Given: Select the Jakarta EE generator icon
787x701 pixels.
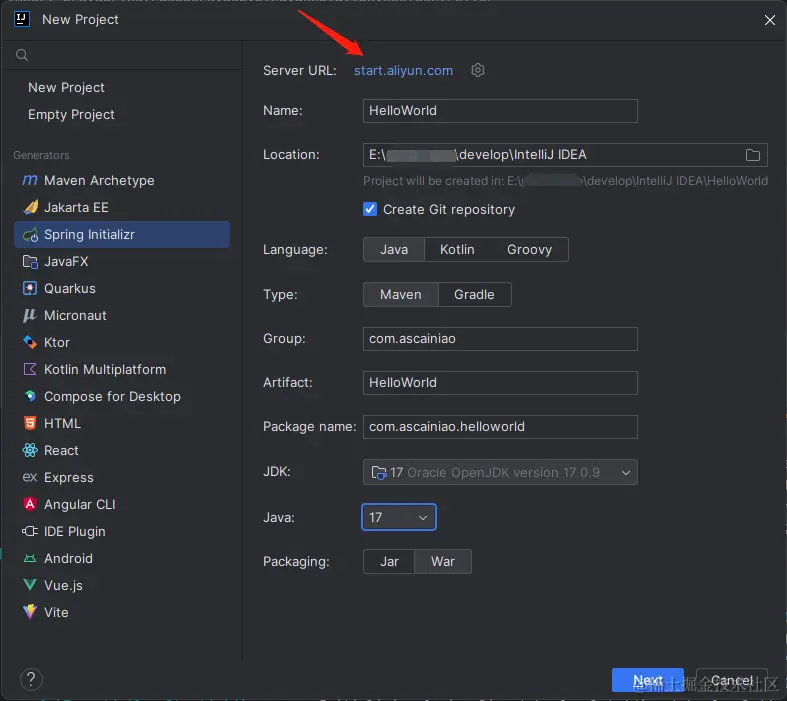Looking at the screenshot, I should click(30, 207).
